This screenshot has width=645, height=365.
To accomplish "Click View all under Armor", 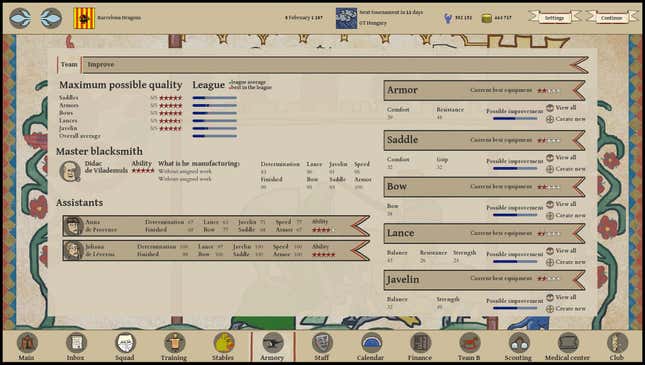I will (x=561, y=108).
